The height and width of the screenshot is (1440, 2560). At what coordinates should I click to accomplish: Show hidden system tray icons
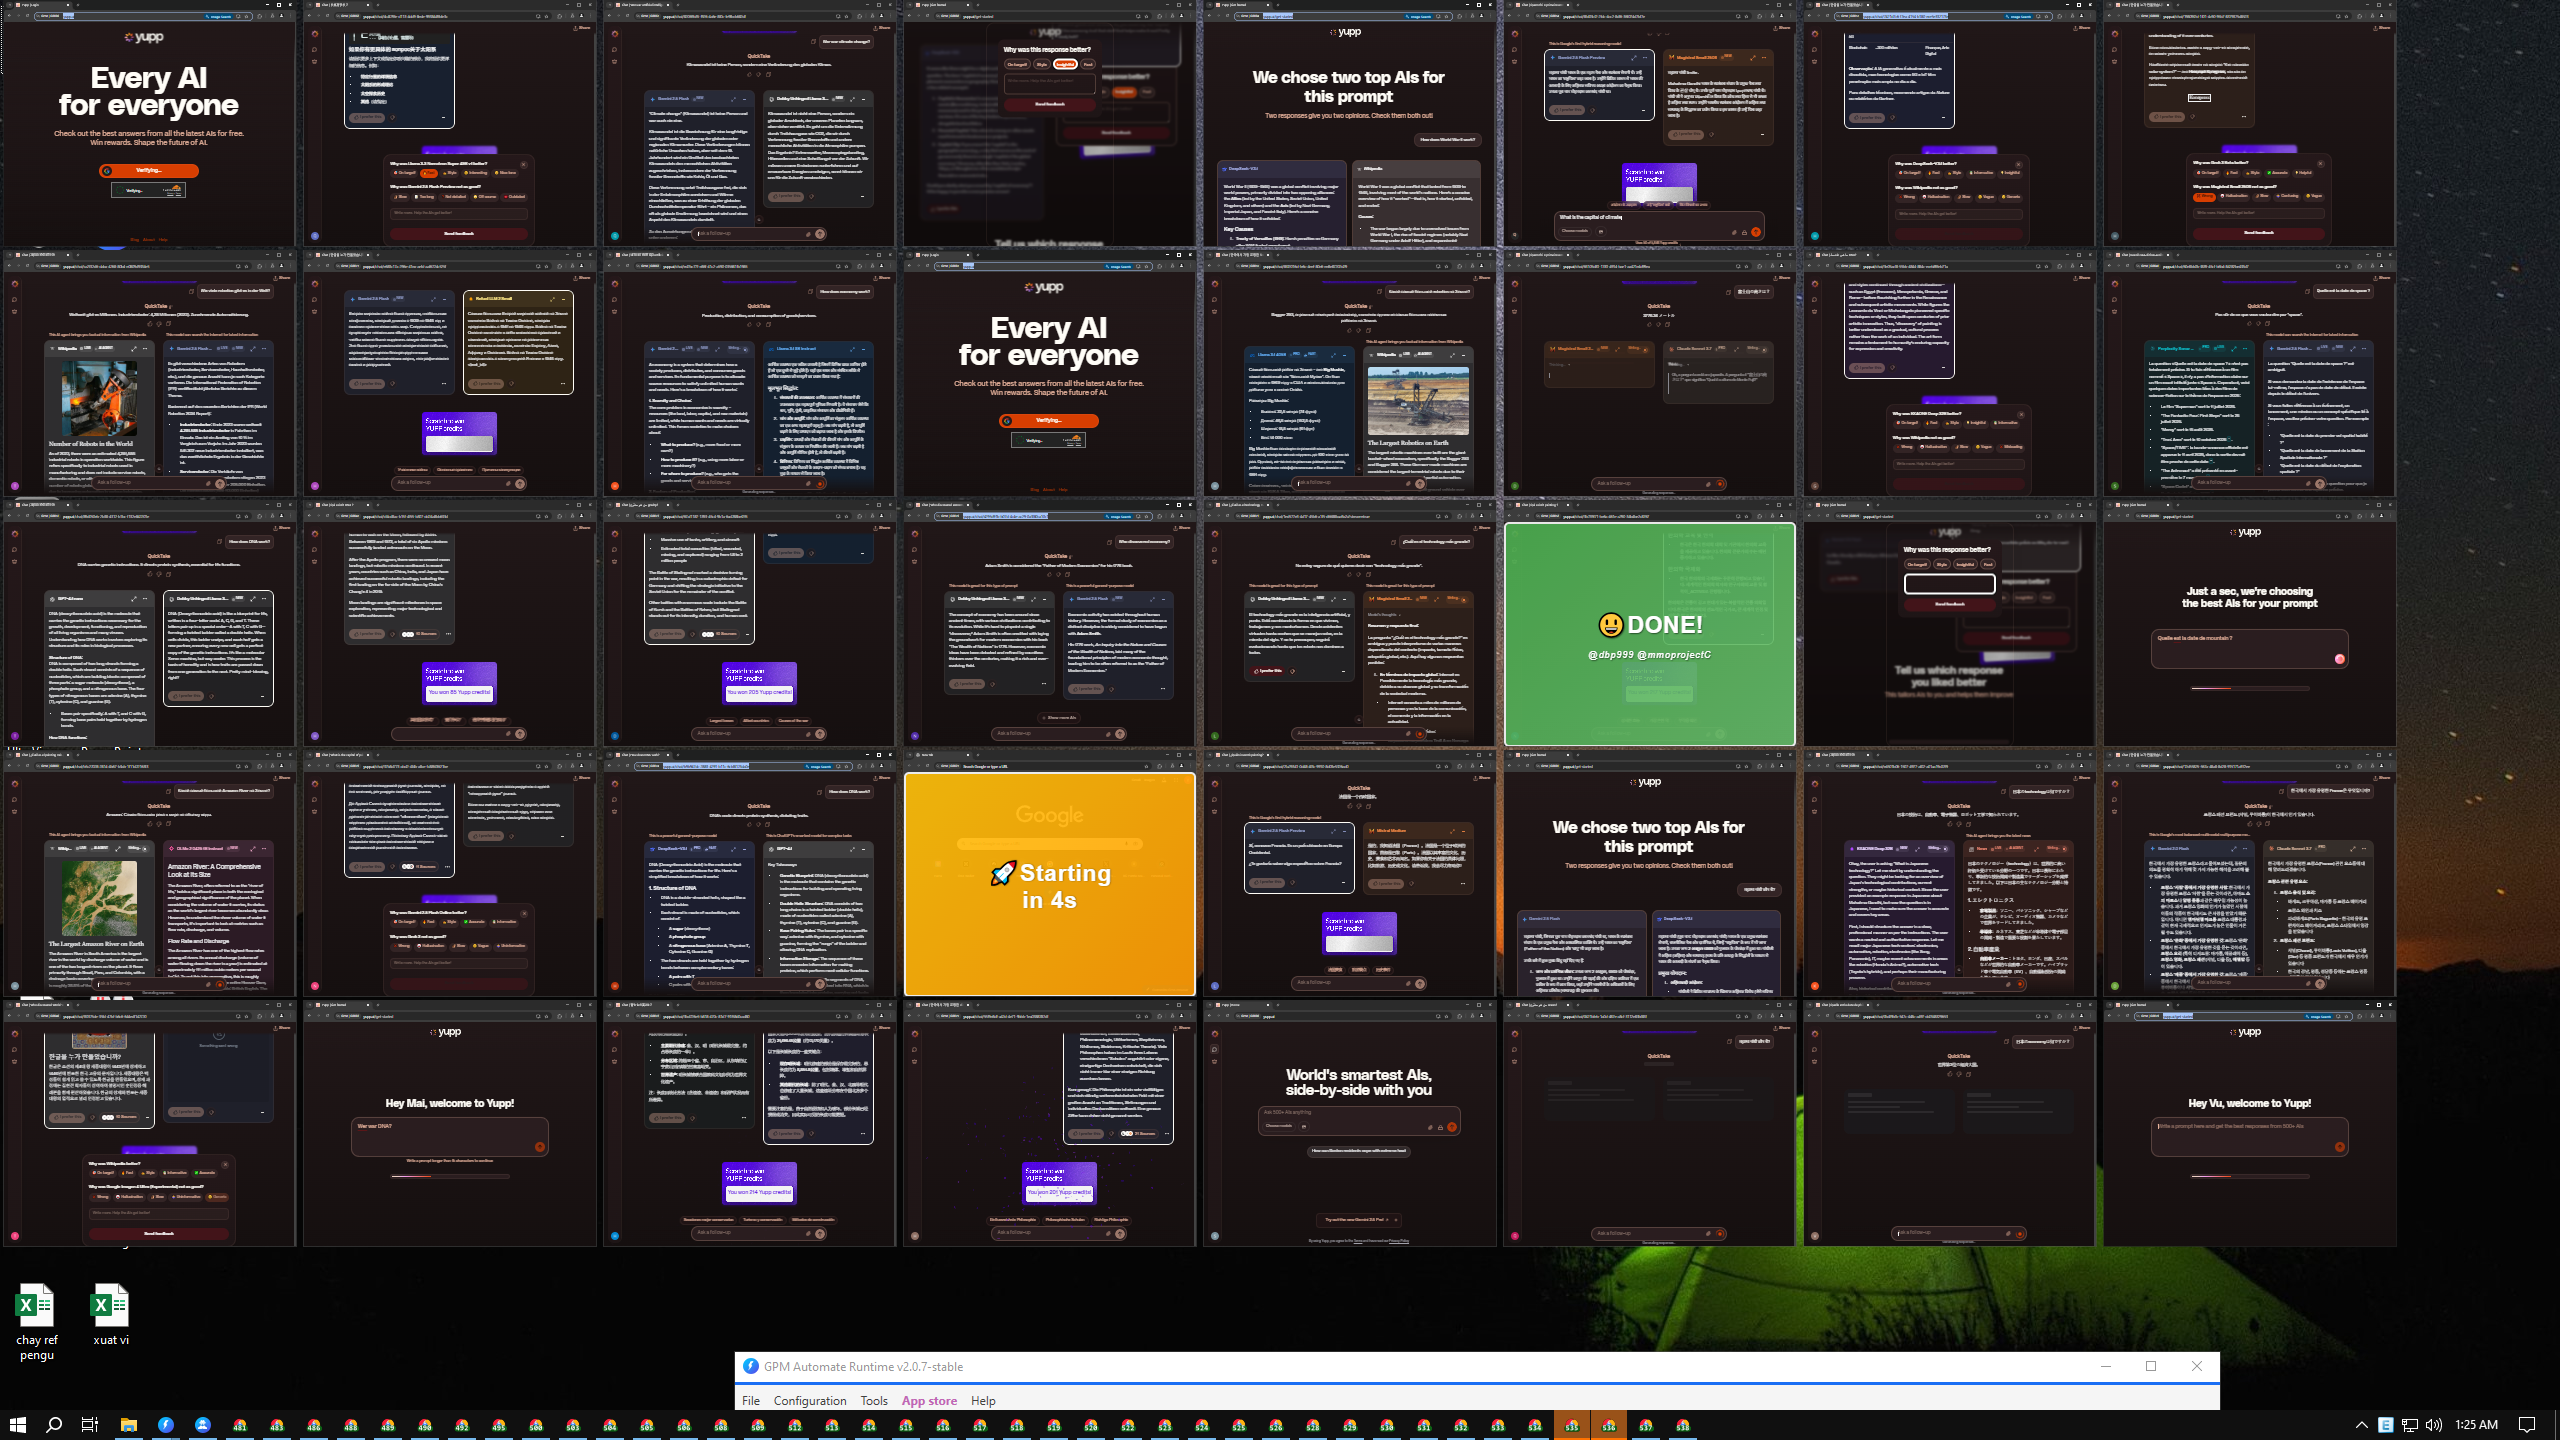(2362, 1425)
